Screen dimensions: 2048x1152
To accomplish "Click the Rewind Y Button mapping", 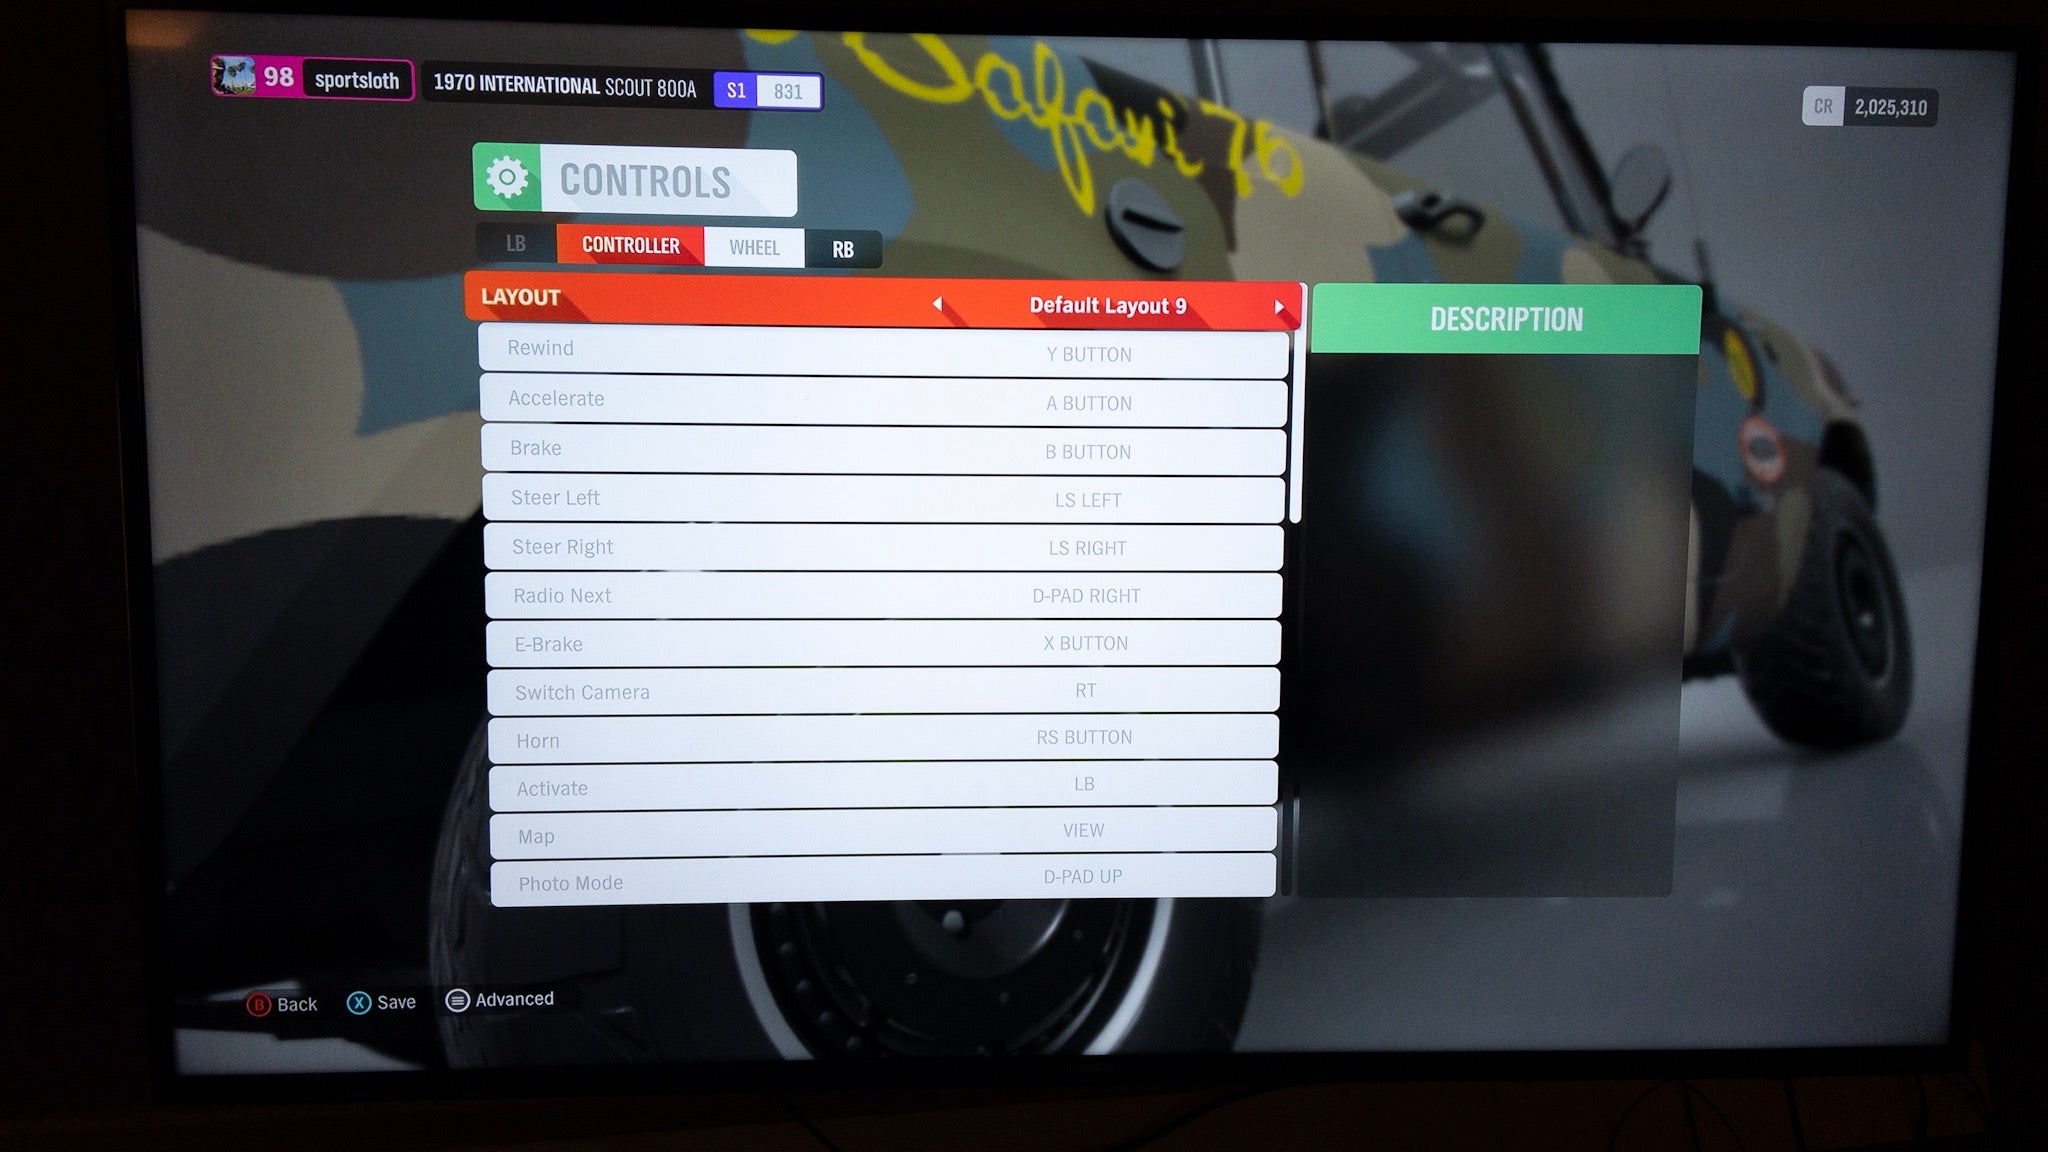I will (x=882, y=352).
